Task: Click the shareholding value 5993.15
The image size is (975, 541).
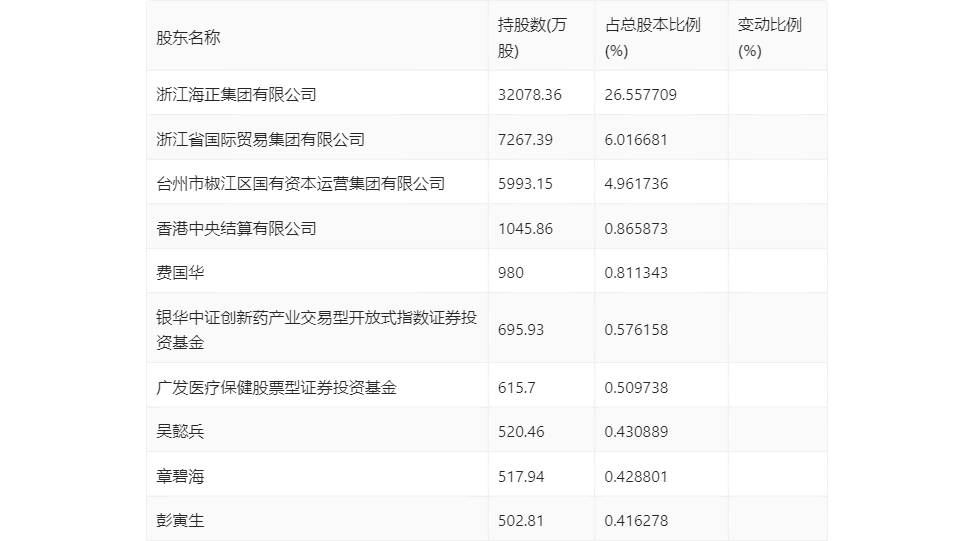Action: tap(525, 183)
